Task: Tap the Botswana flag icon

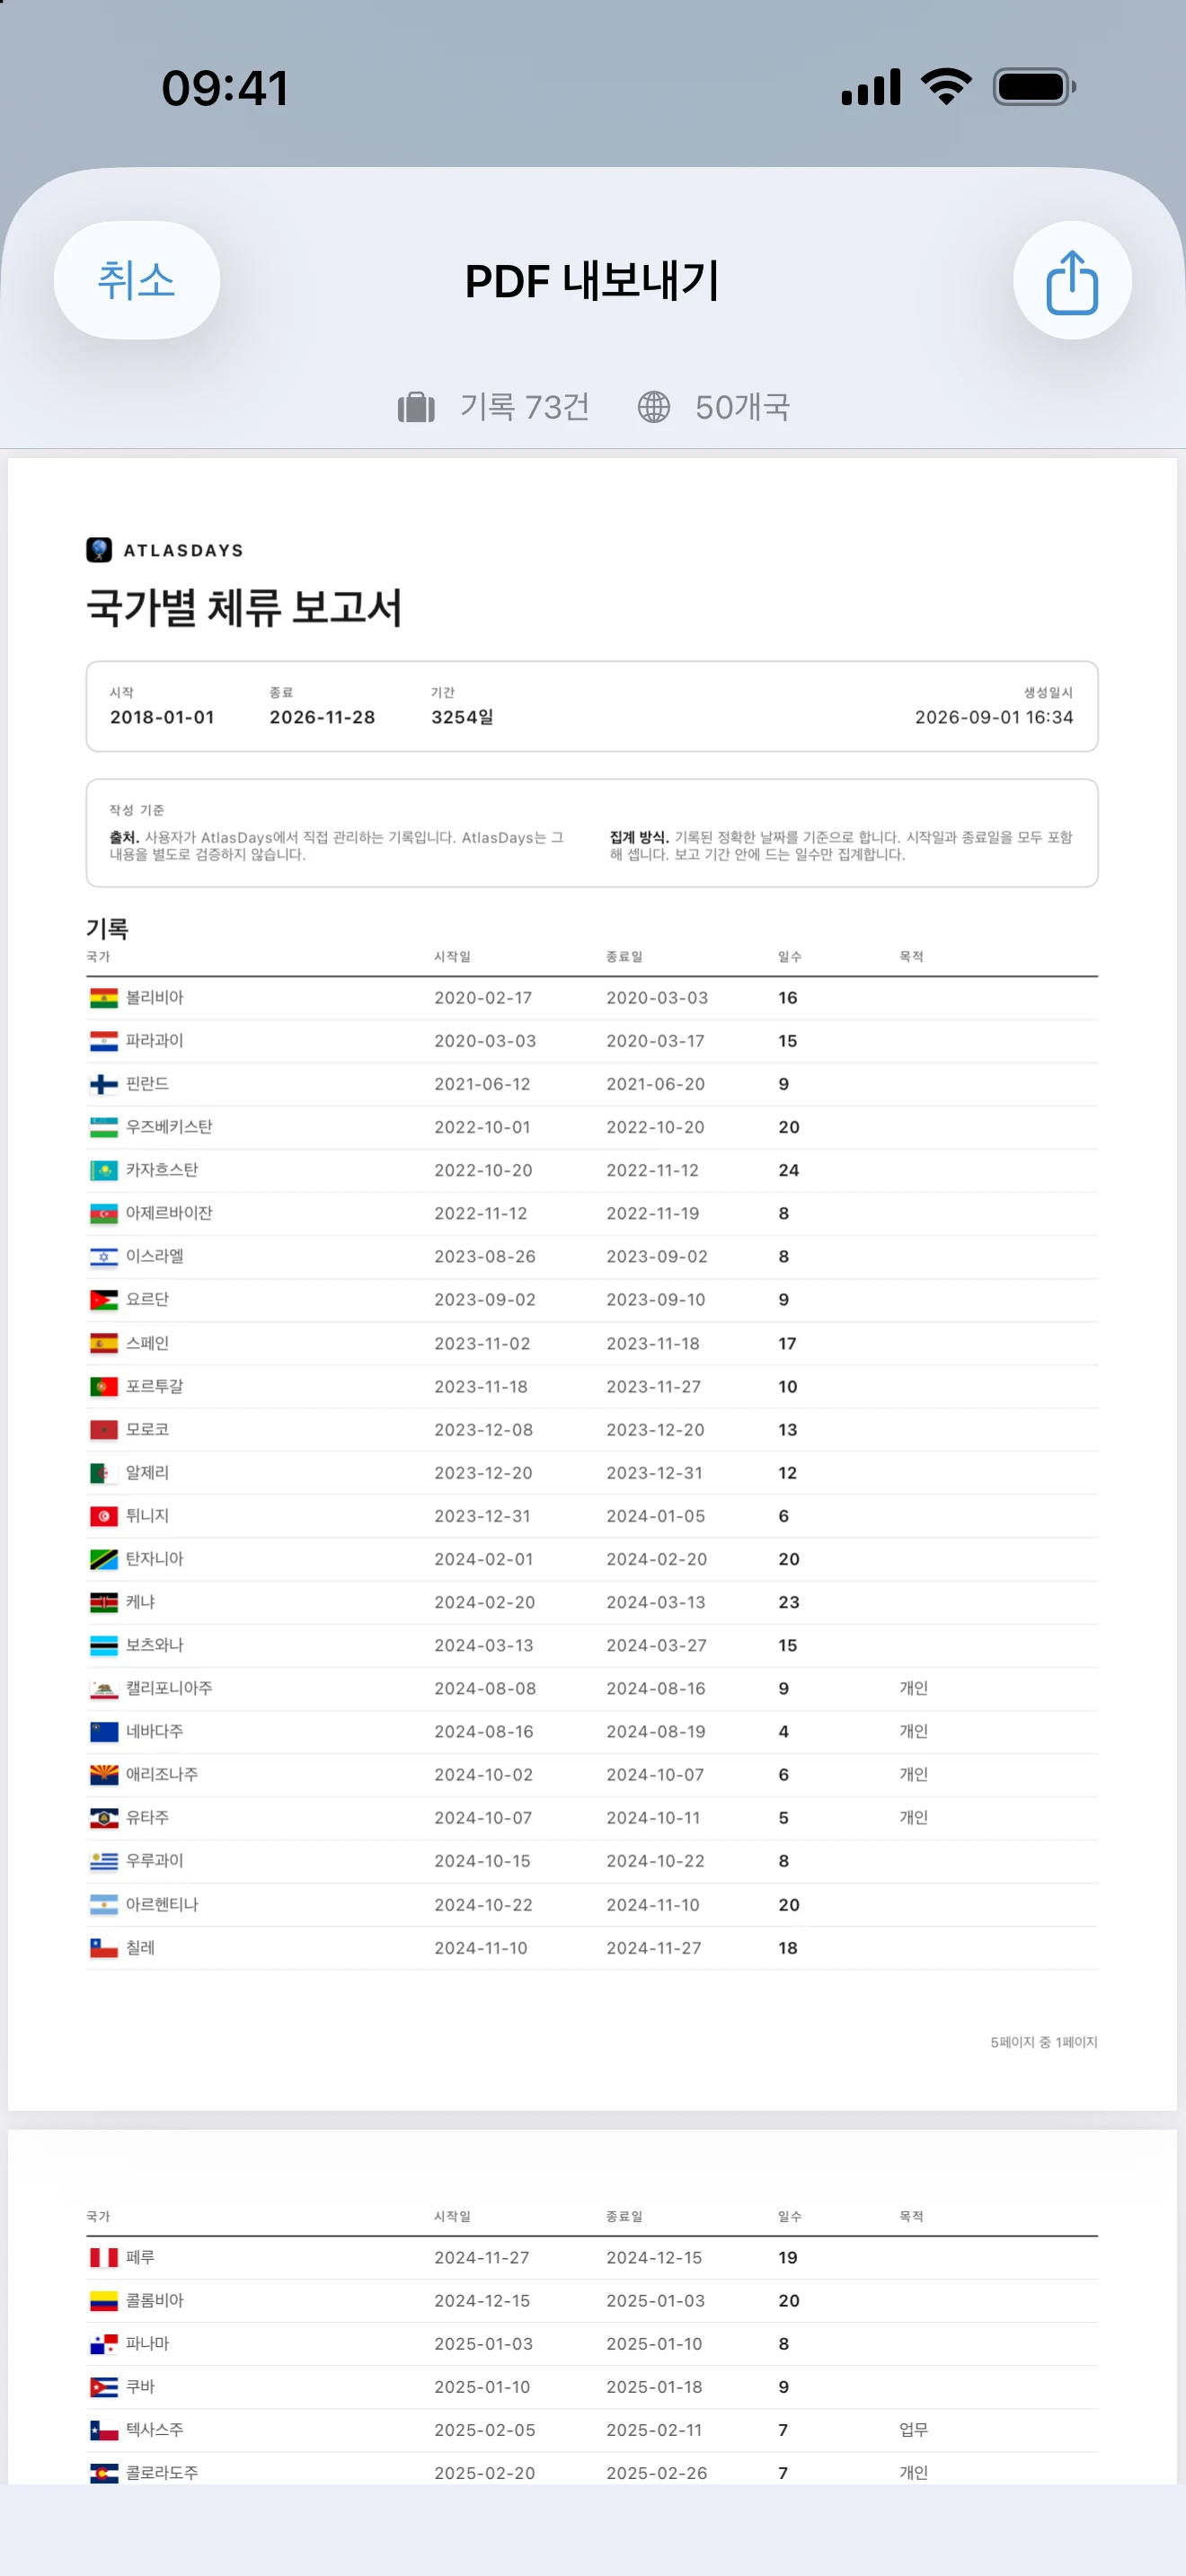Action: (x=104, y=1645)
